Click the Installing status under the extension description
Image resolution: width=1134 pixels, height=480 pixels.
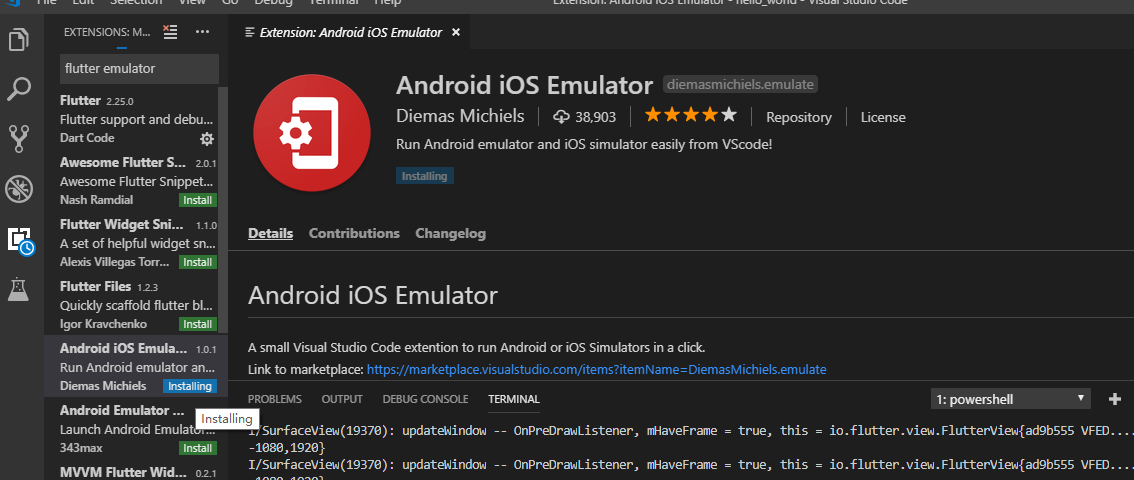pos(425,176)
